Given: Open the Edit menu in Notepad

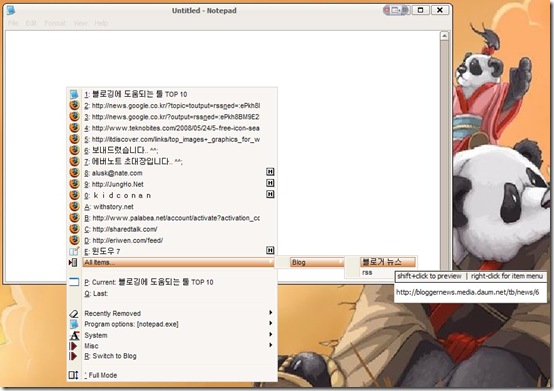Looking at the screenshot, I should pos(31,23).
